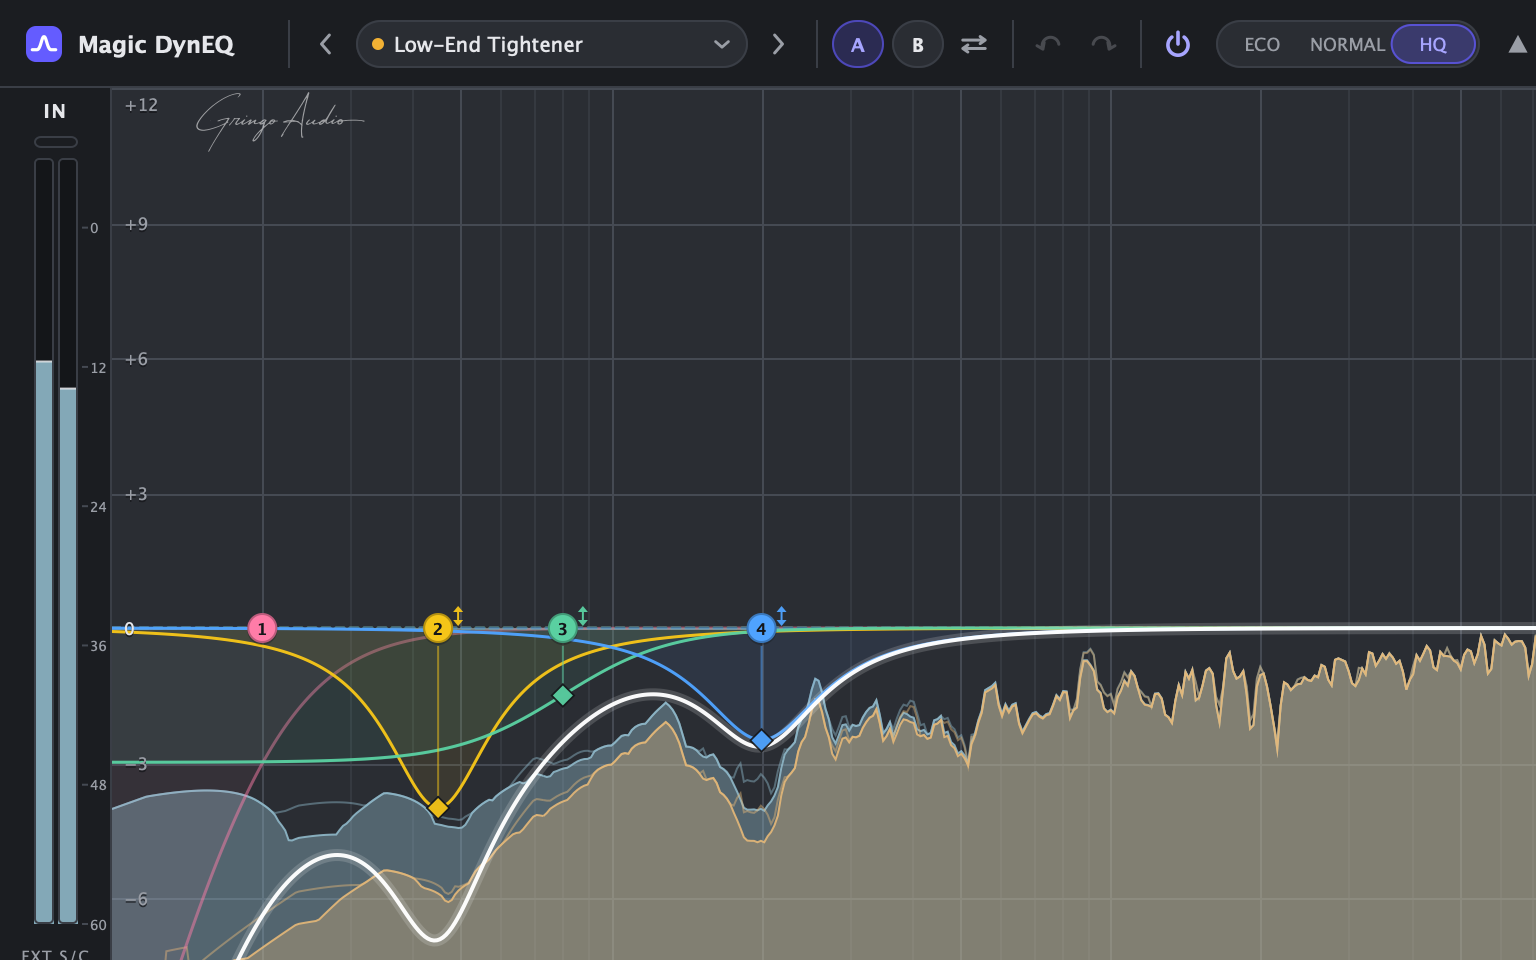The height and width of the screenshot is (960, 1536).
Task: Swap the A and B states
Action: pyautogui.click(x=974, y=44)
